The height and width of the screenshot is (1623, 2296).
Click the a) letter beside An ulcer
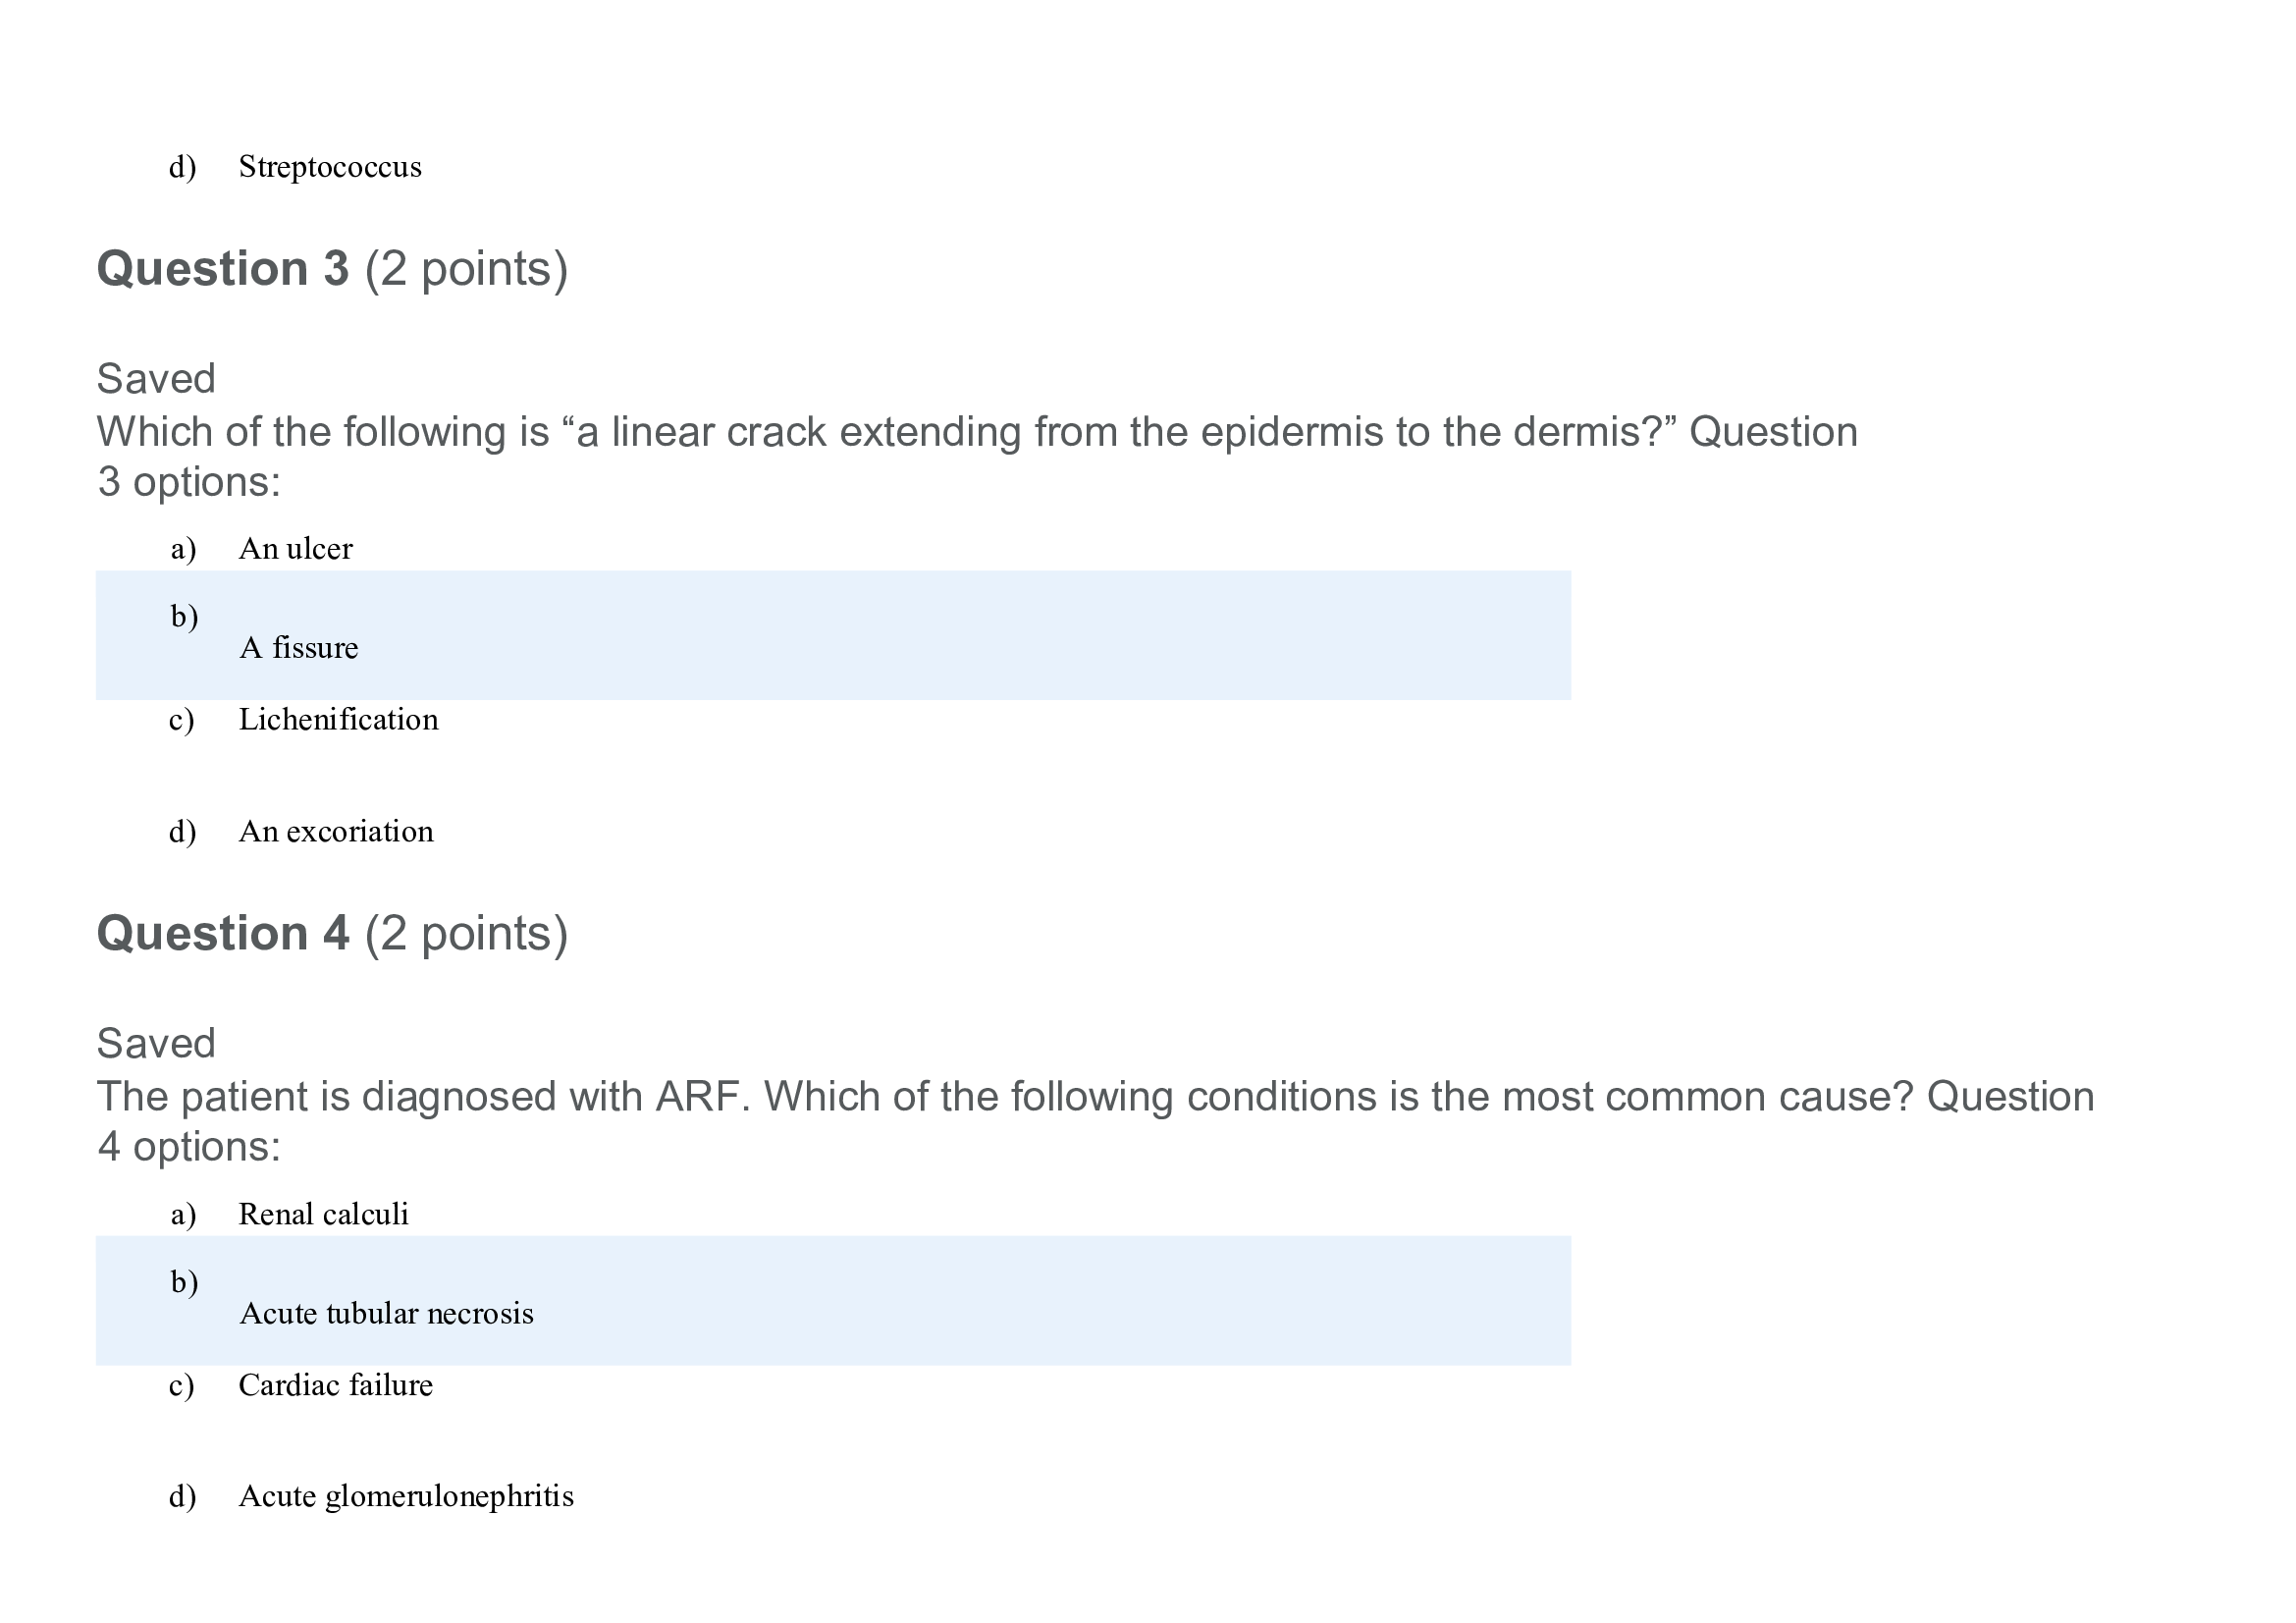pyautogui.click(x=183, y=549)
